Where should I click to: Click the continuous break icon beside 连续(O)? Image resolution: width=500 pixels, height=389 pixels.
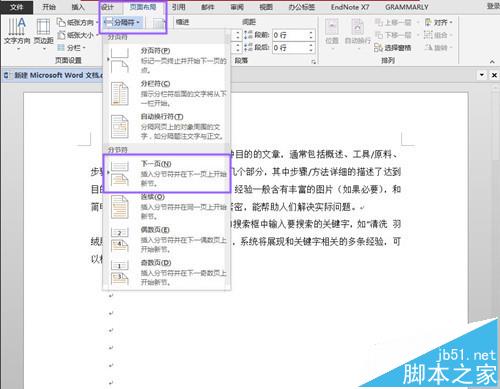119,206
